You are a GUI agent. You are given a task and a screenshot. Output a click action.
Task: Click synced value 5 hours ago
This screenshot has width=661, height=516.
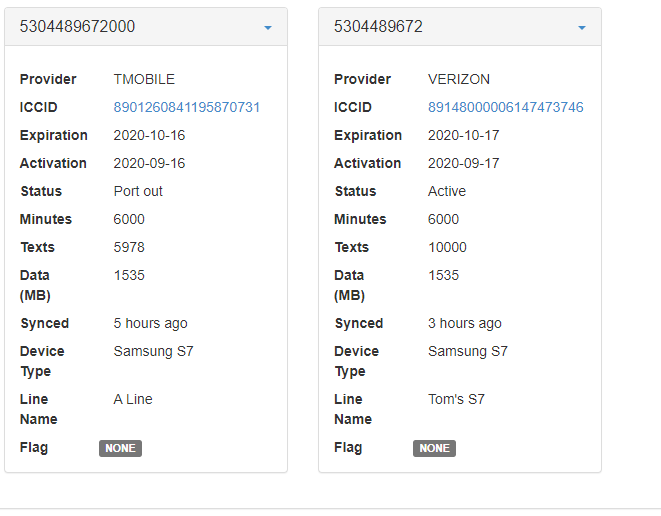tap(150, 323)
